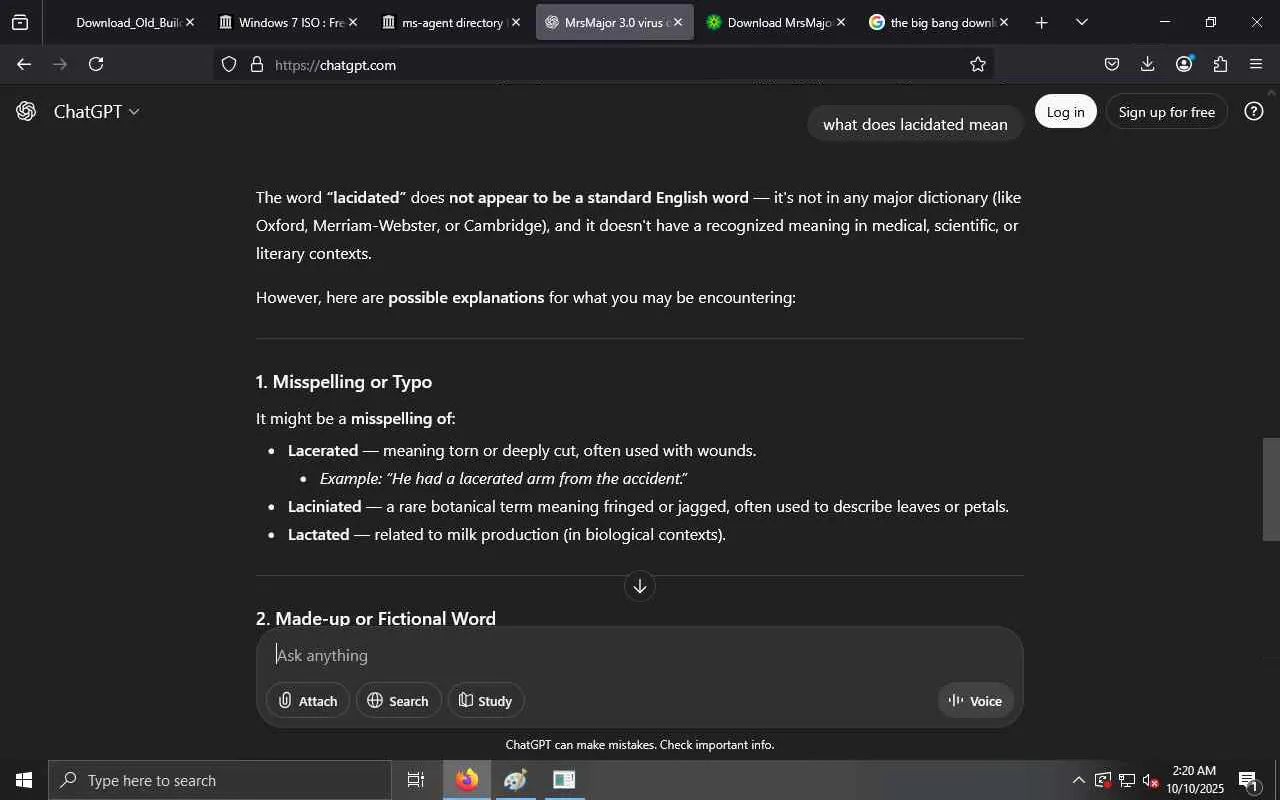Click the Windows taskbar search box
1280x800 pixels.
click(220, 780)
